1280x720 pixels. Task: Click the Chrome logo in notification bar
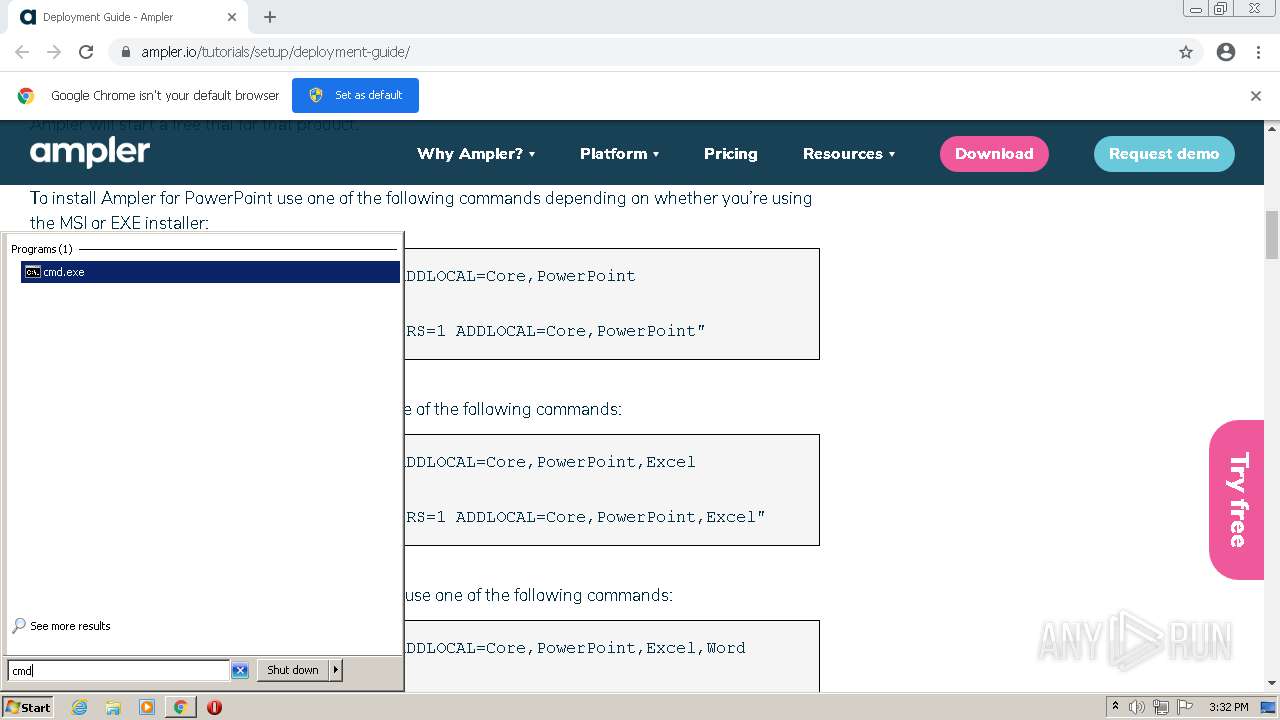coord(26,96)
